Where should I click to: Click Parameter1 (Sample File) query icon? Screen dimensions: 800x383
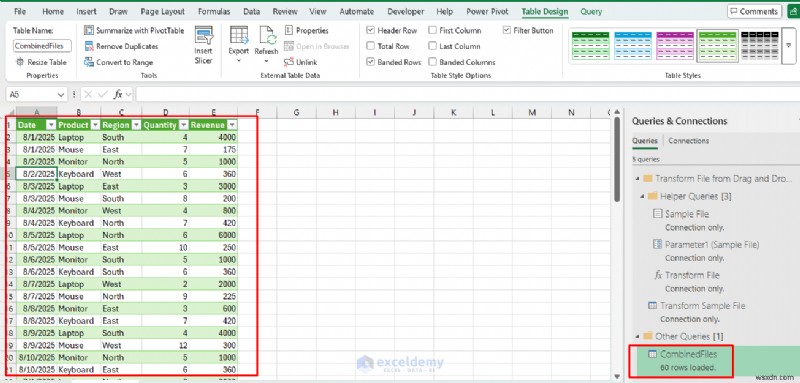pyautogui.click(x=658, y=244)
